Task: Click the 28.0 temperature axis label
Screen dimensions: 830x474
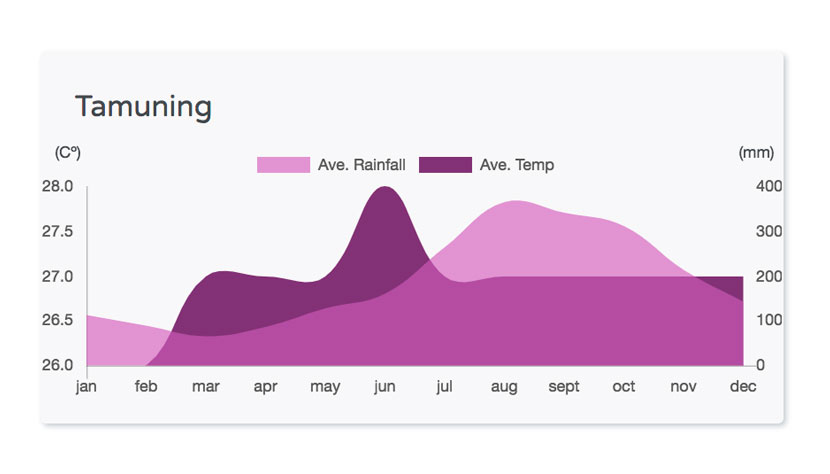Action: (x=58, y=186)
